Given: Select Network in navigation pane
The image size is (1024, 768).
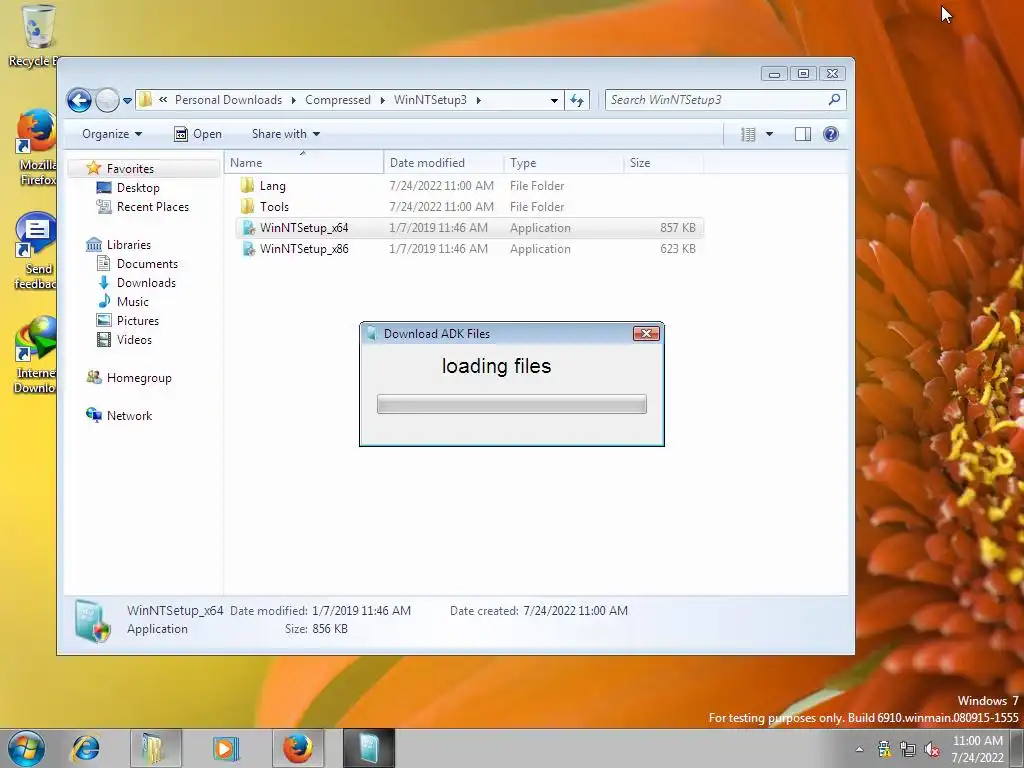Looking at the screenshot, I should [129, 415].
